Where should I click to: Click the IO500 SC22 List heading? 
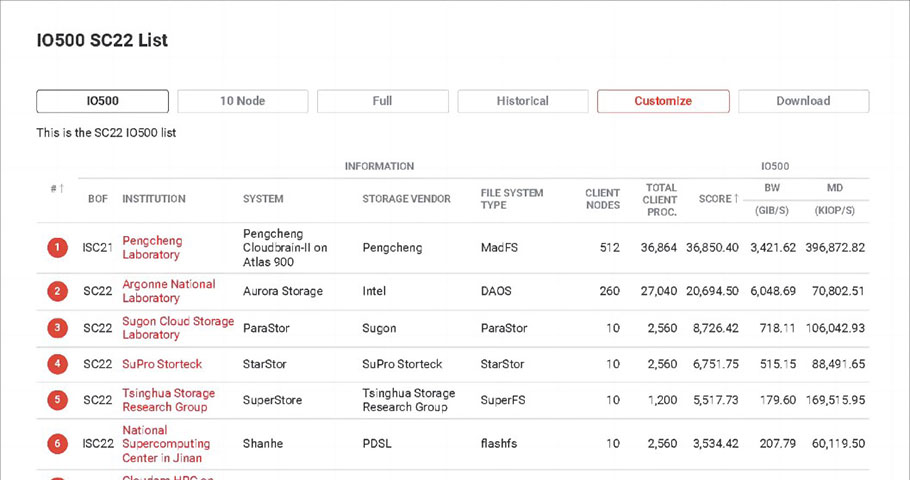102,40
